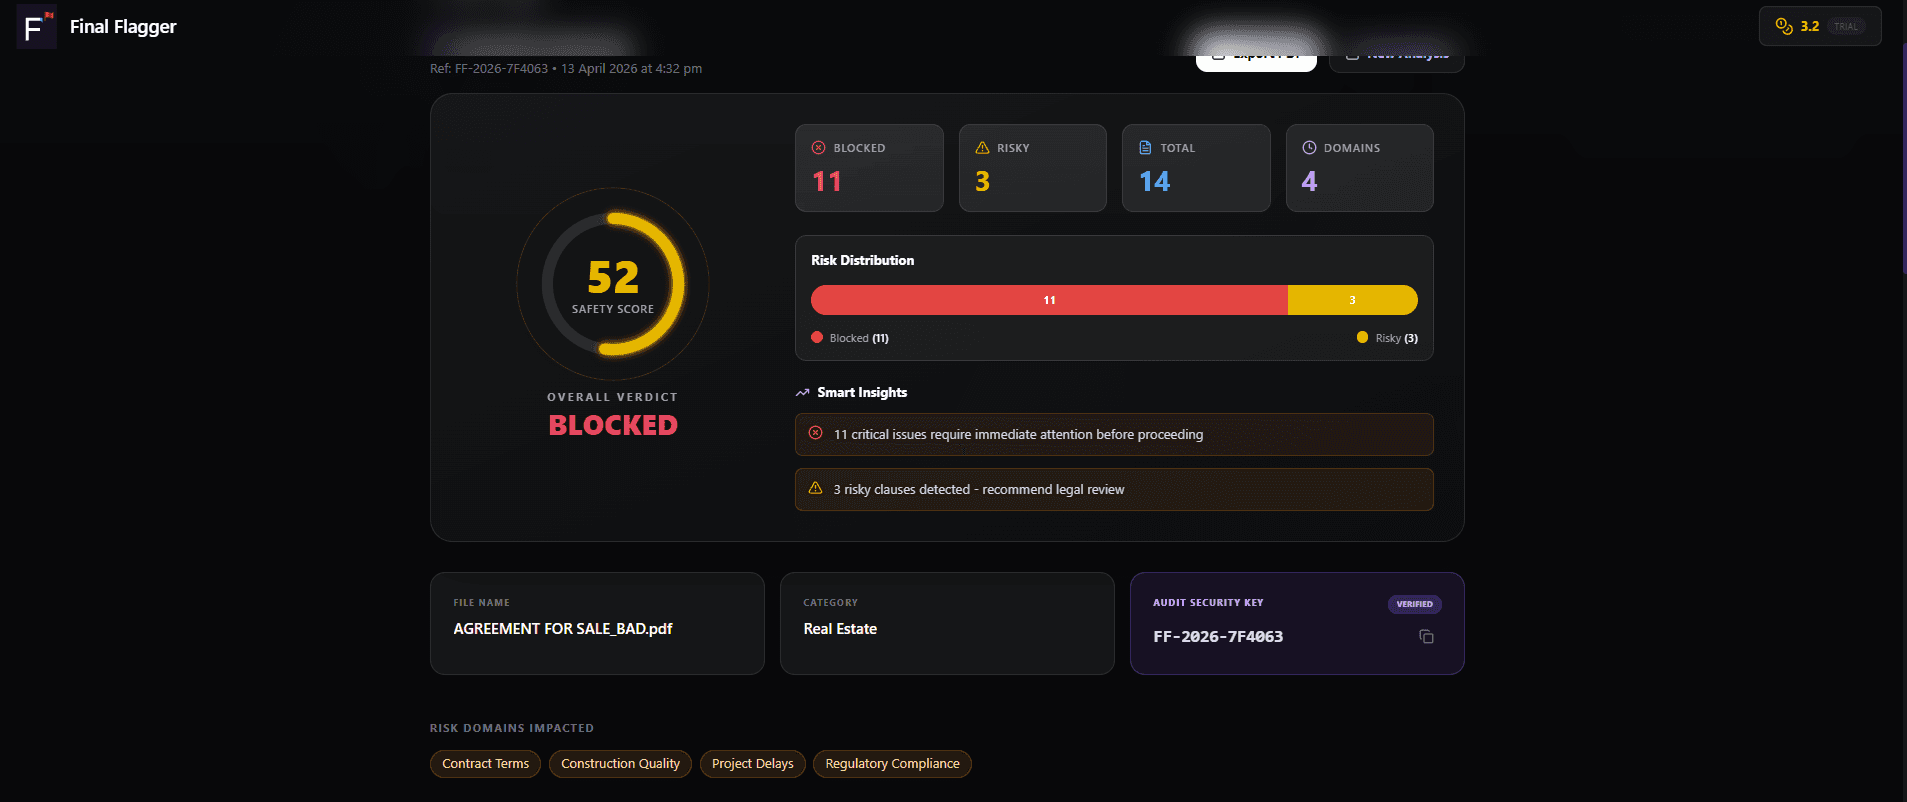Open the 3 risky clauses insight row

[1114, 489]
